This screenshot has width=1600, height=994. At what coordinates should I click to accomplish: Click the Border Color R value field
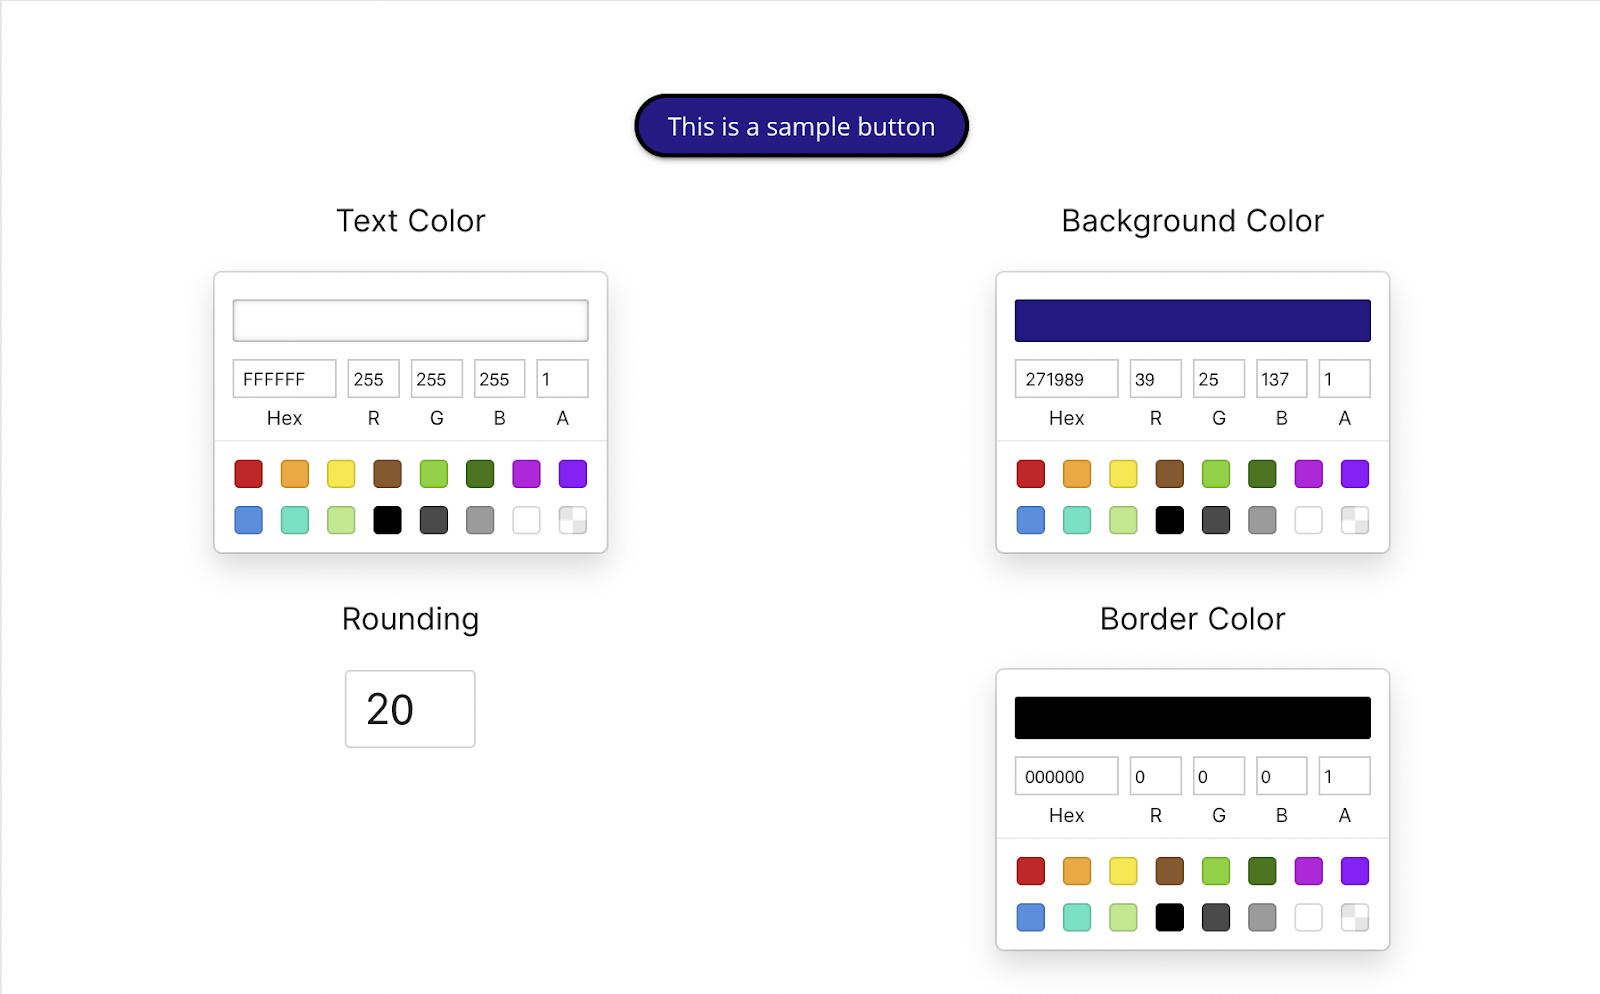[1155, 776]
